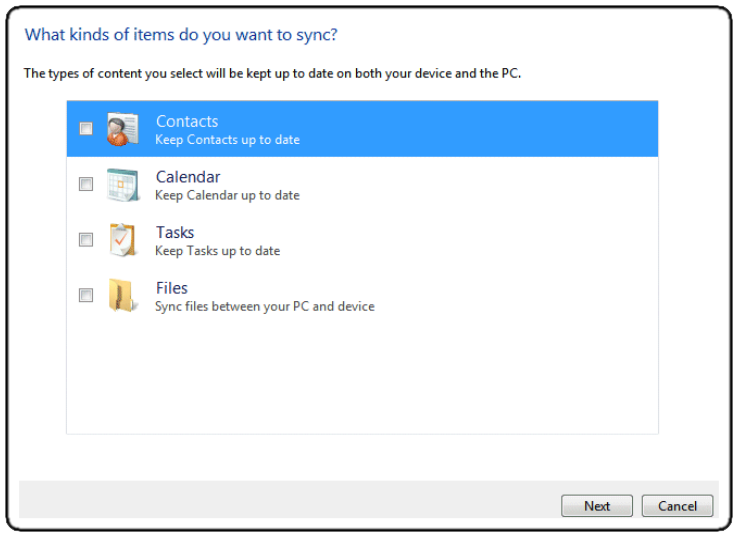Screen dimensions: 738x537
Task: Cancel the sync setup dialog
Action: pyautogui.click(x=677, y=506)
